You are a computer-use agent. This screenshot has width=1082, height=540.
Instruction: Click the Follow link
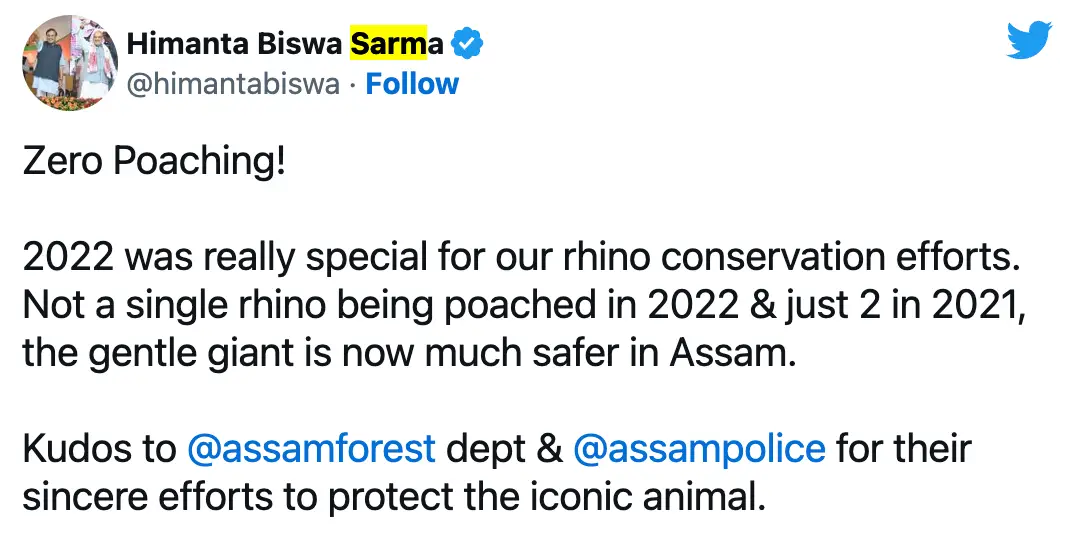click(412, 84)
